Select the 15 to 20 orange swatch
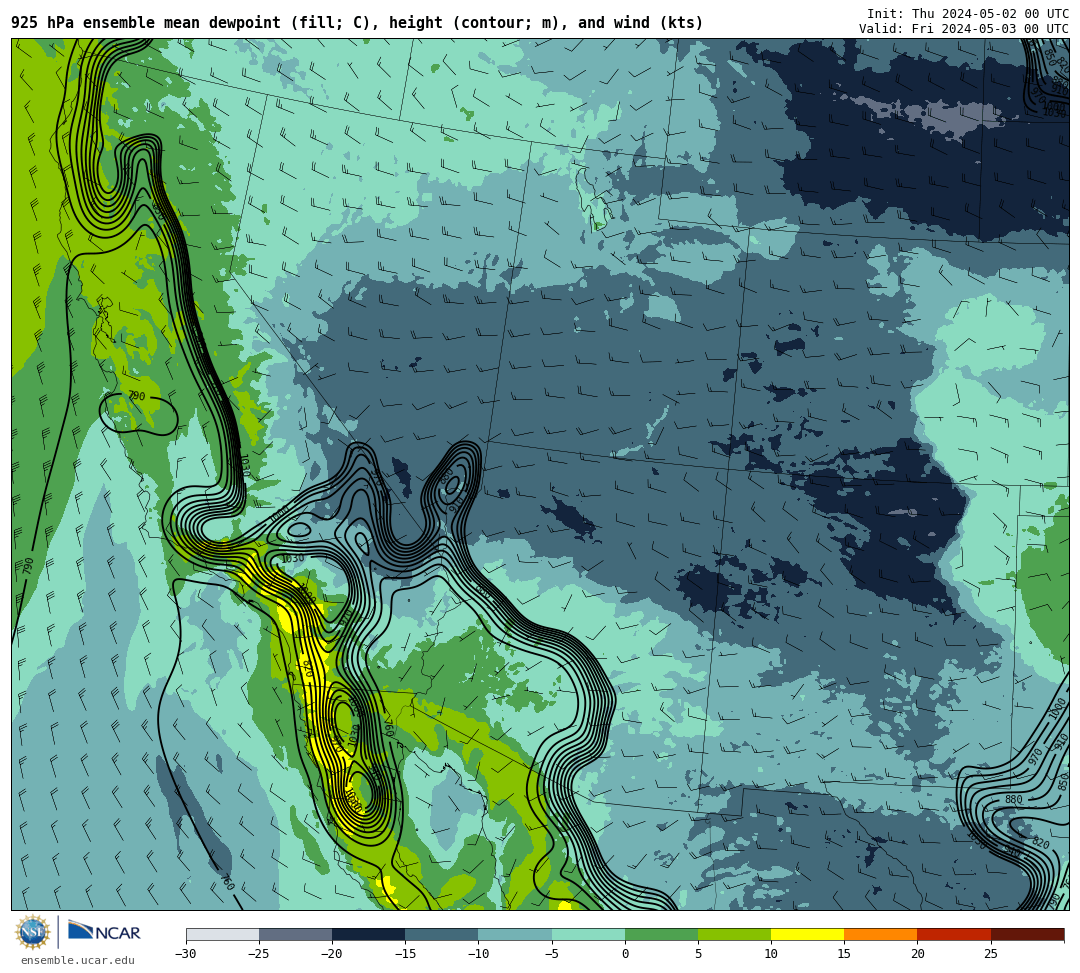1080x973 pixels. point(881,934)
